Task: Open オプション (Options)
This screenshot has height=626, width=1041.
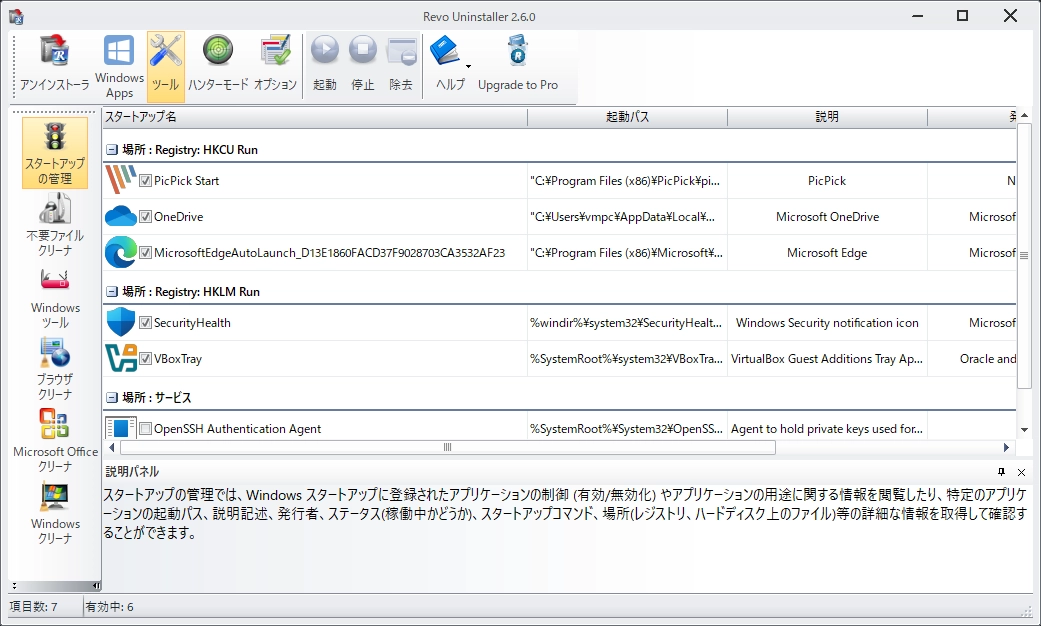Action: coord(275,64)
